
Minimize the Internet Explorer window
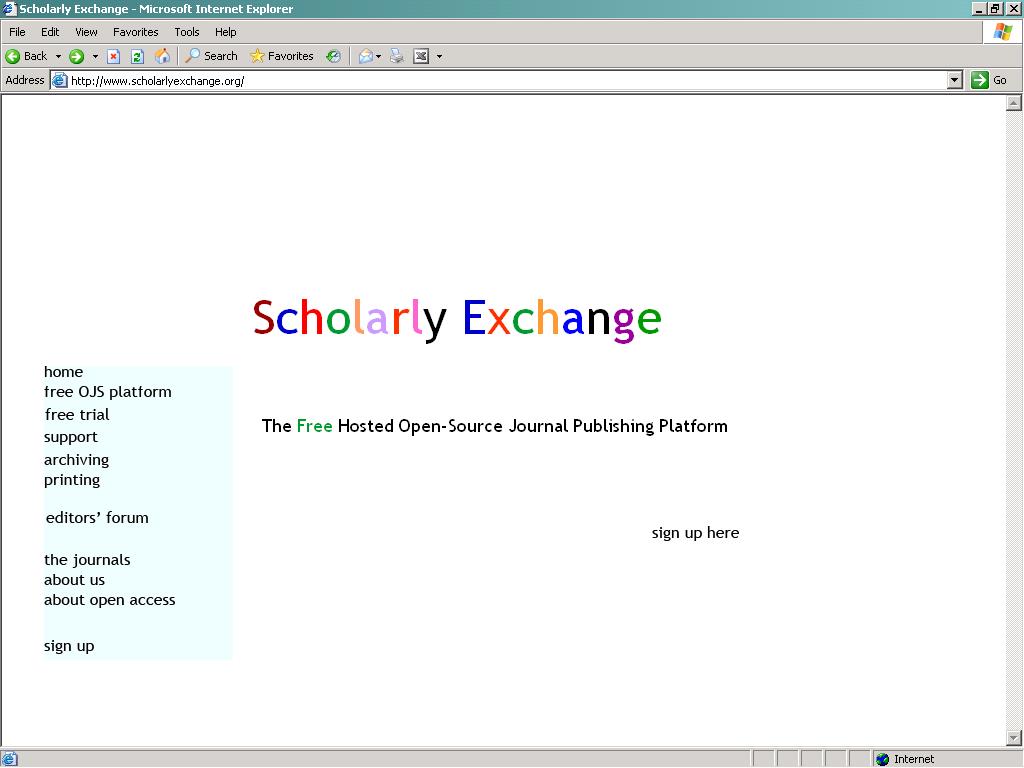tap(978, 8)
